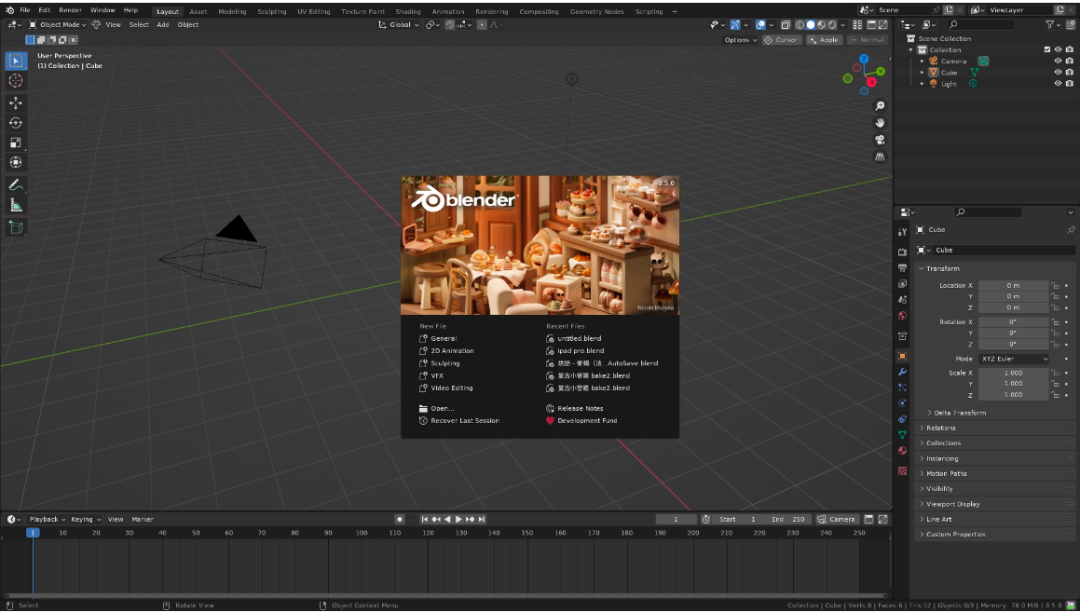Viewport: 1080px width, 612px height.
Task: Open the Render properties tab
Action: pos(902,252)
